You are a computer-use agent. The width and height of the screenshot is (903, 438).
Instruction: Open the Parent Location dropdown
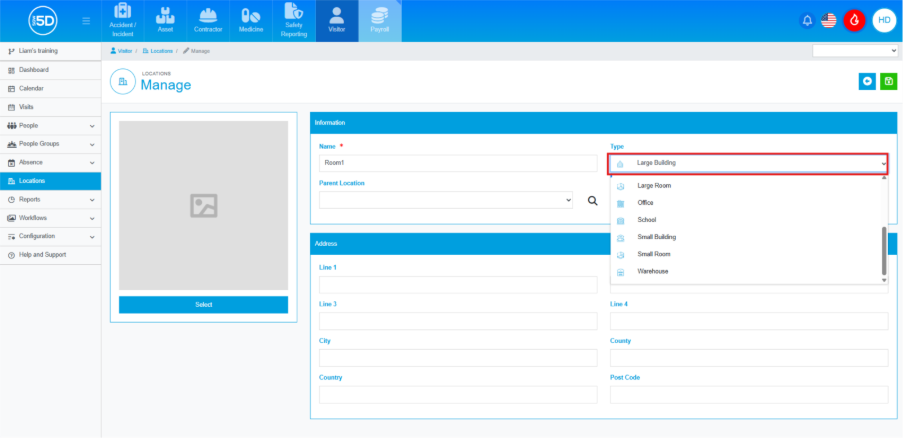[x=446, y=200]
